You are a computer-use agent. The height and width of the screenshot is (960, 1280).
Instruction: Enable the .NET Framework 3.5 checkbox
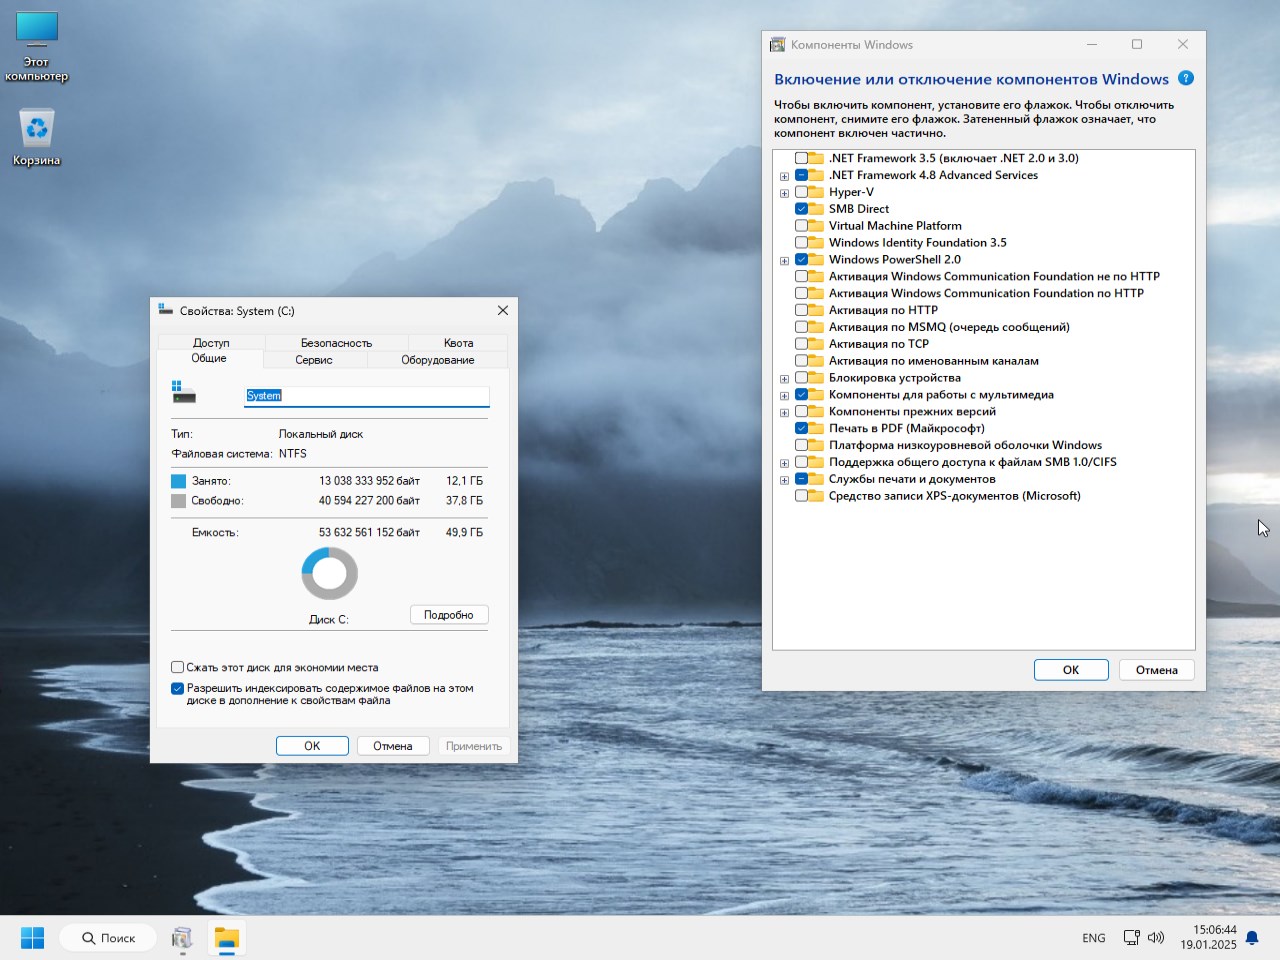(x=802, y=158)
